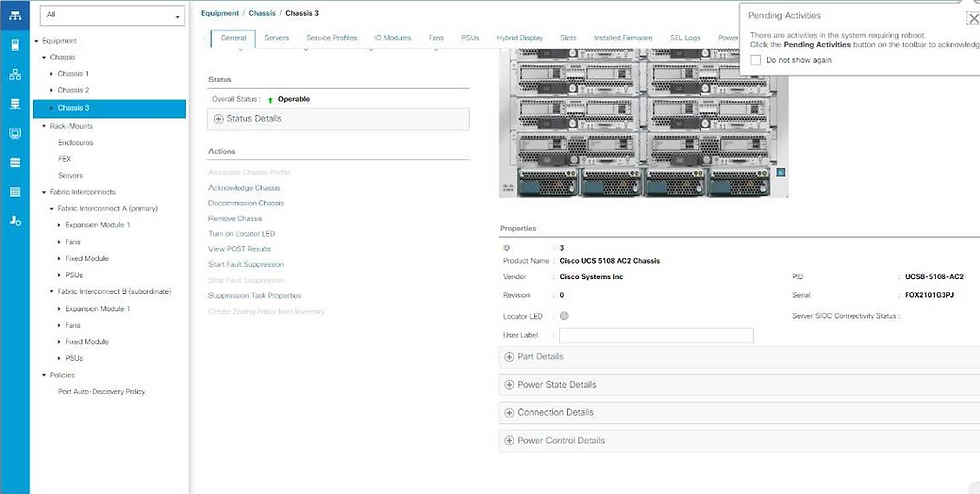
Task: Expand Chassis 1 tree node
Action: 52,74
